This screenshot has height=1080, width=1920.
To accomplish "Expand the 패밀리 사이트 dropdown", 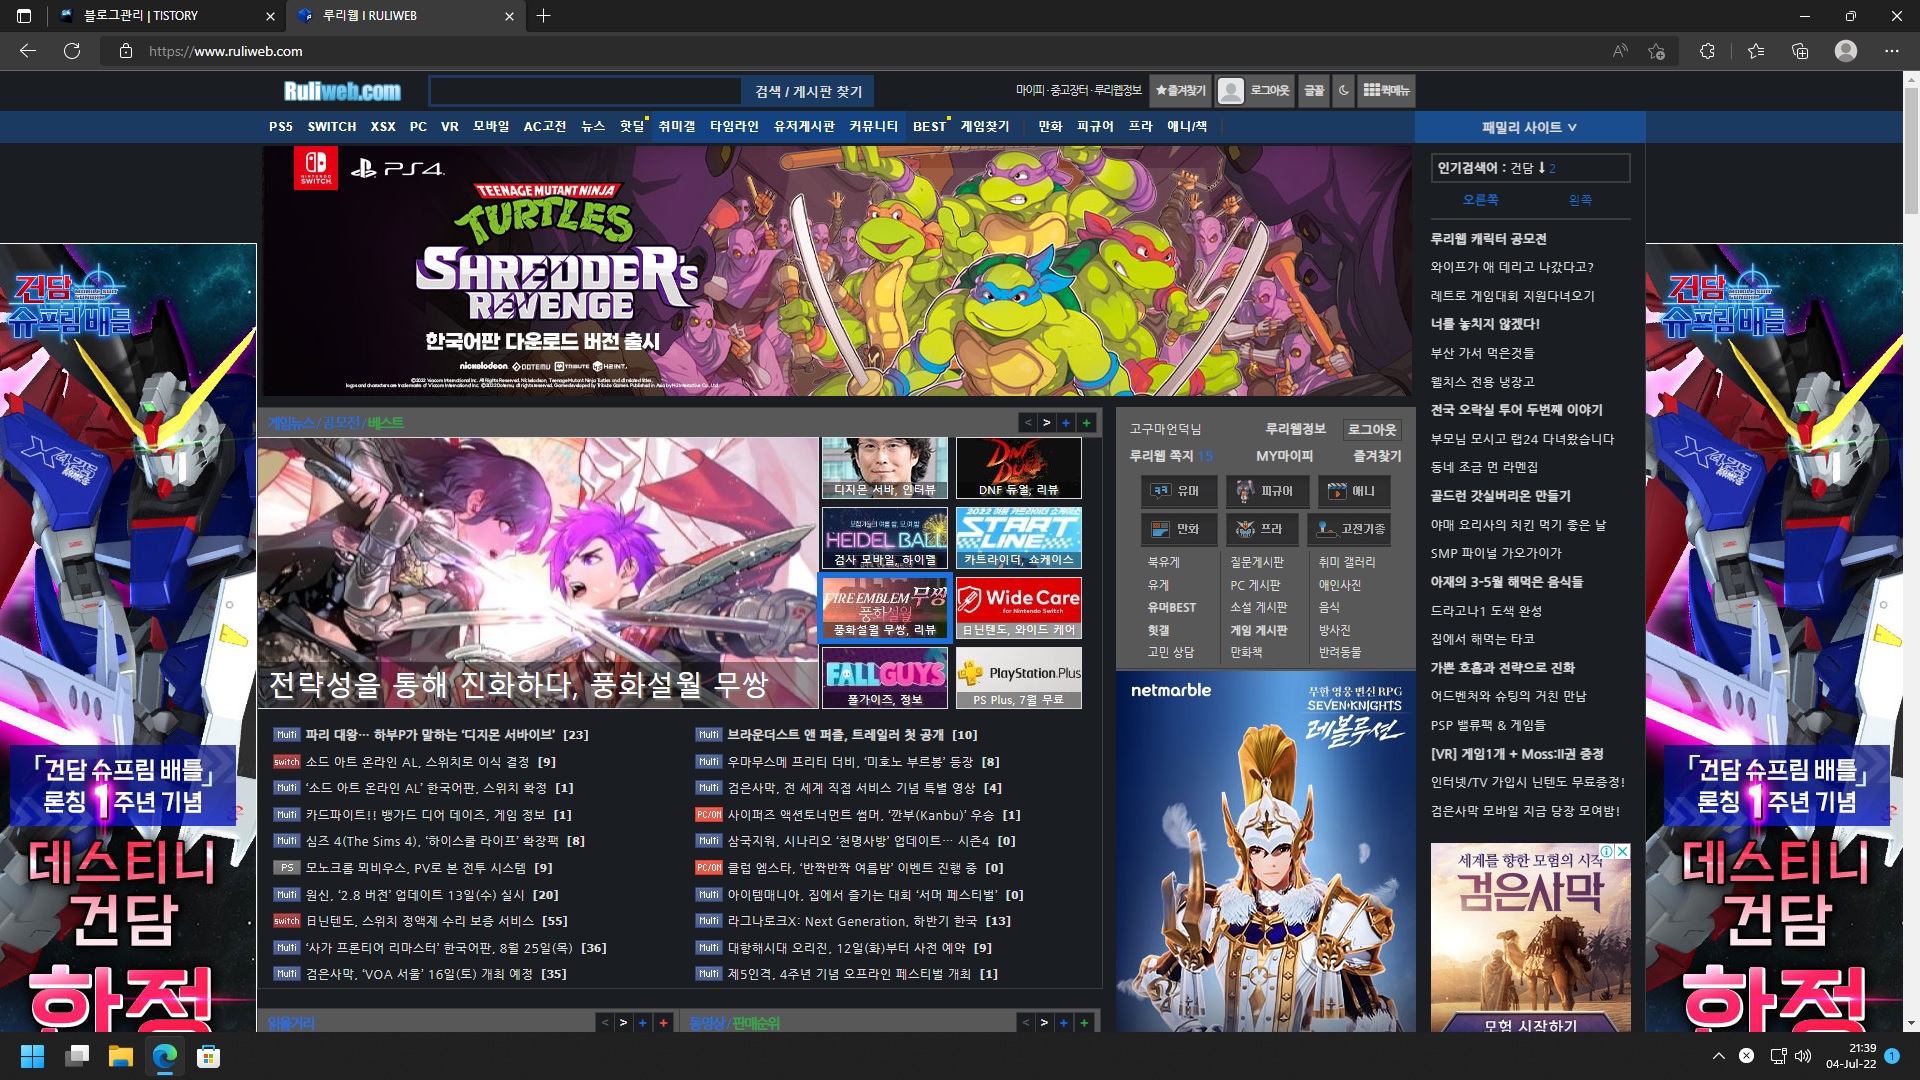I will pos(1529,127).
